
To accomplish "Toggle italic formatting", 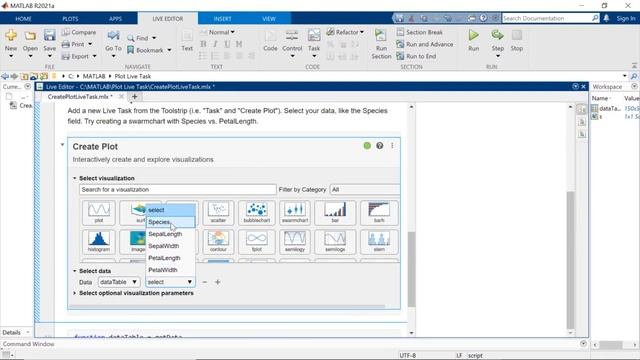I will (x=215, y=44).
